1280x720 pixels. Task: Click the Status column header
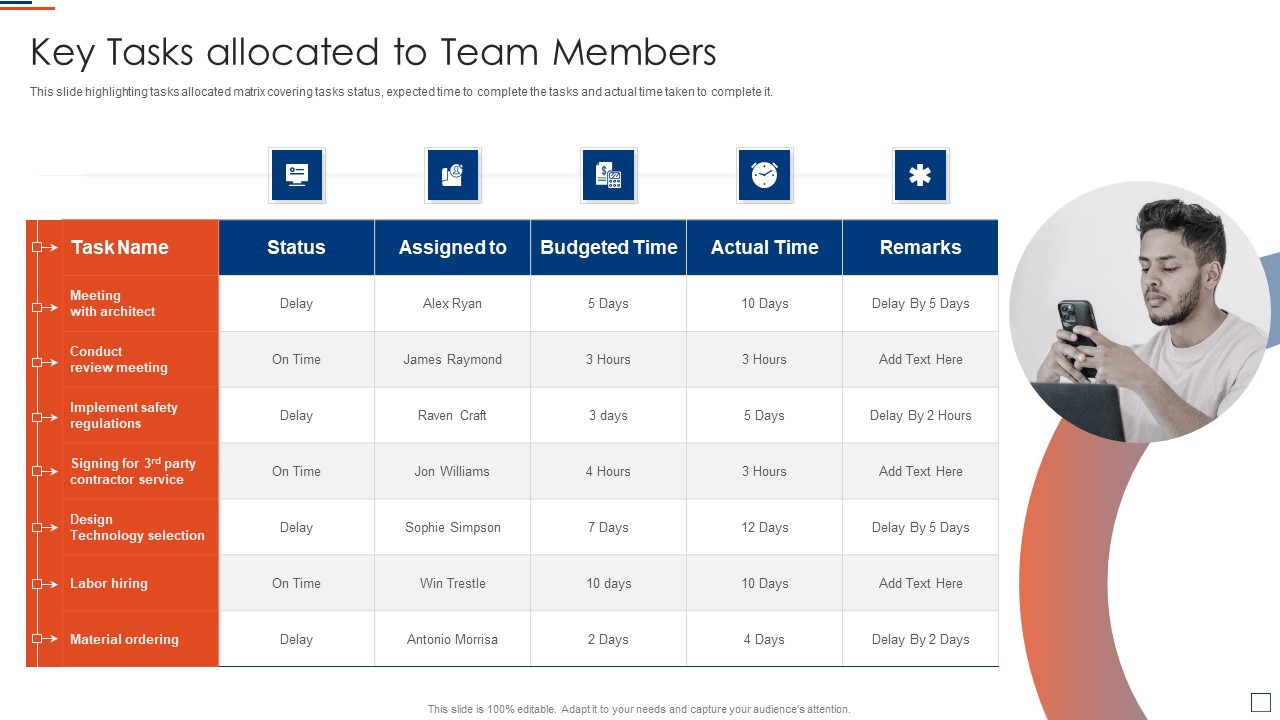(297, 247)
